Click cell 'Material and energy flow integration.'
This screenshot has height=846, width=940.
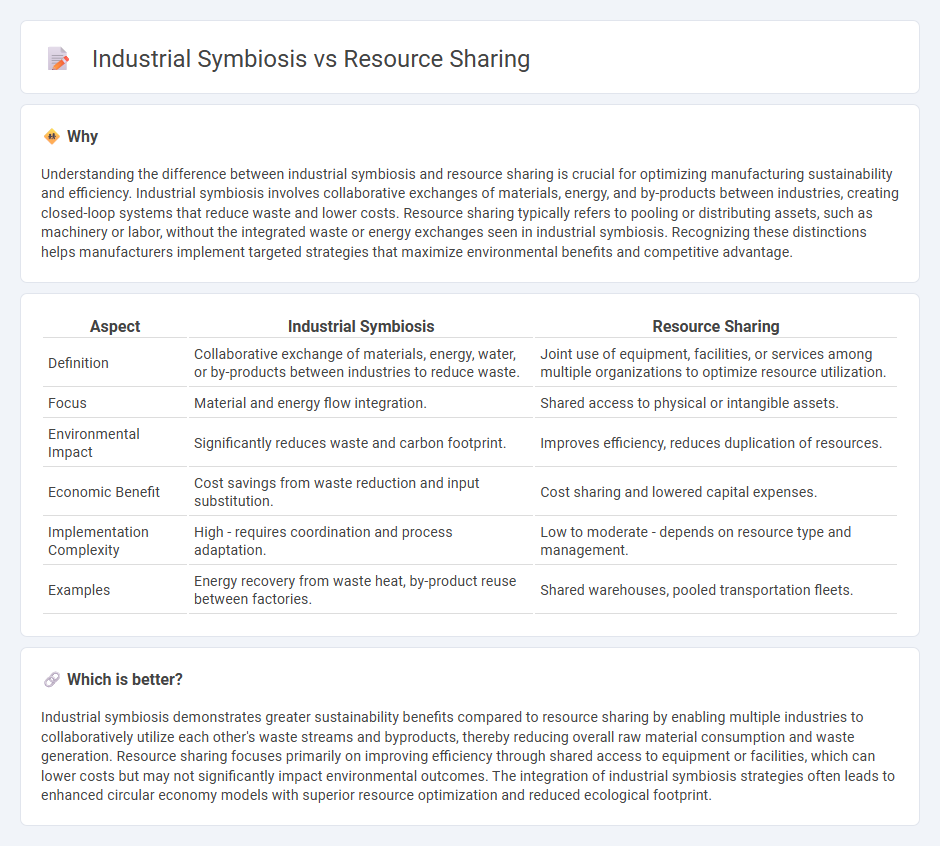(x=361, y=403)
